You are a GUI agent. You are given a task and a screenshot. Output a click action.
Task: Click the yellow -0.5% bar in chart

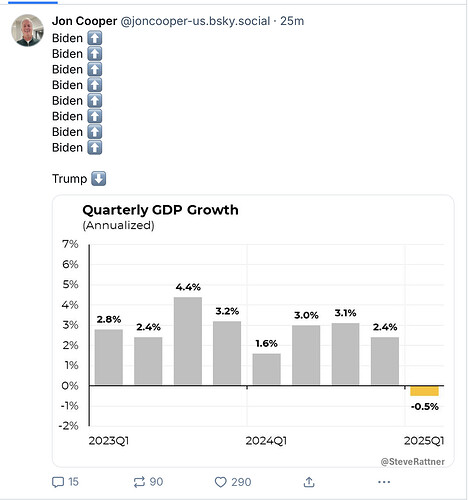[424, 391]
